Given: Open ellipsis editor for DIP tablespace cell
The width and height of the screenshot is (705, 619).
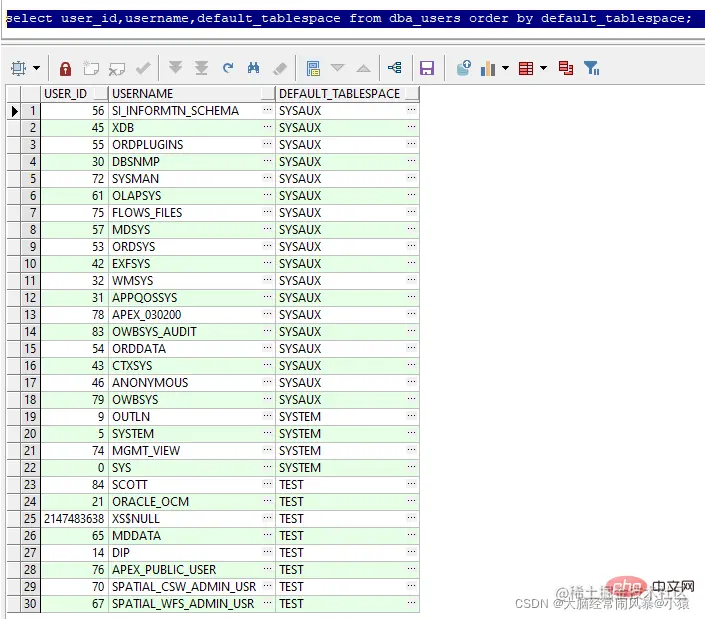Looking at the screenshot, I should click(411, 552).
